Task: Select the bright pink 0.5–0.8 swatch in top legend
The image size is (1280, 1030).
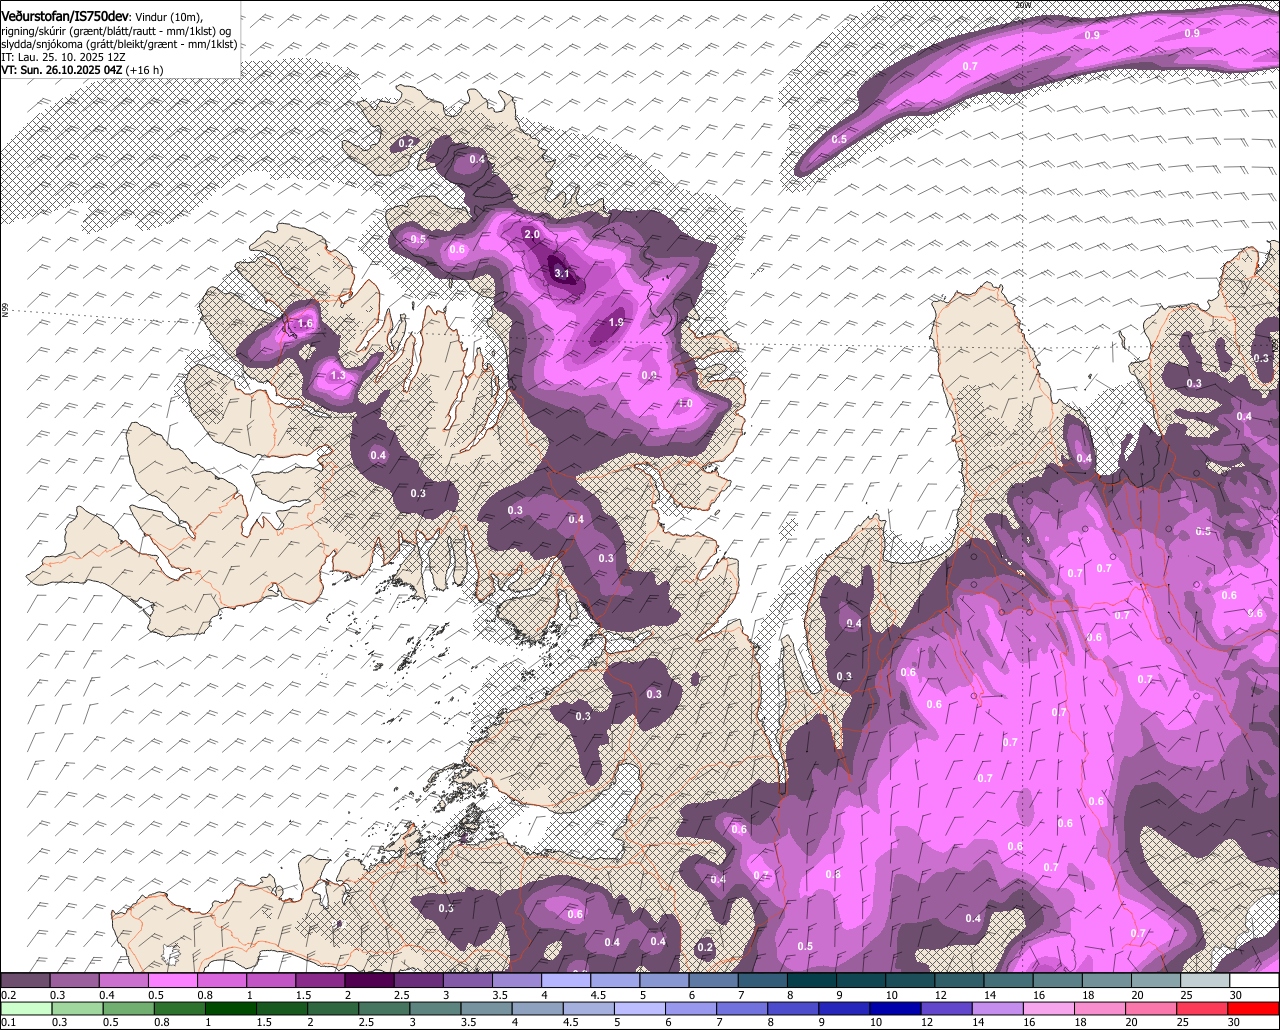Action: (172, 981)
